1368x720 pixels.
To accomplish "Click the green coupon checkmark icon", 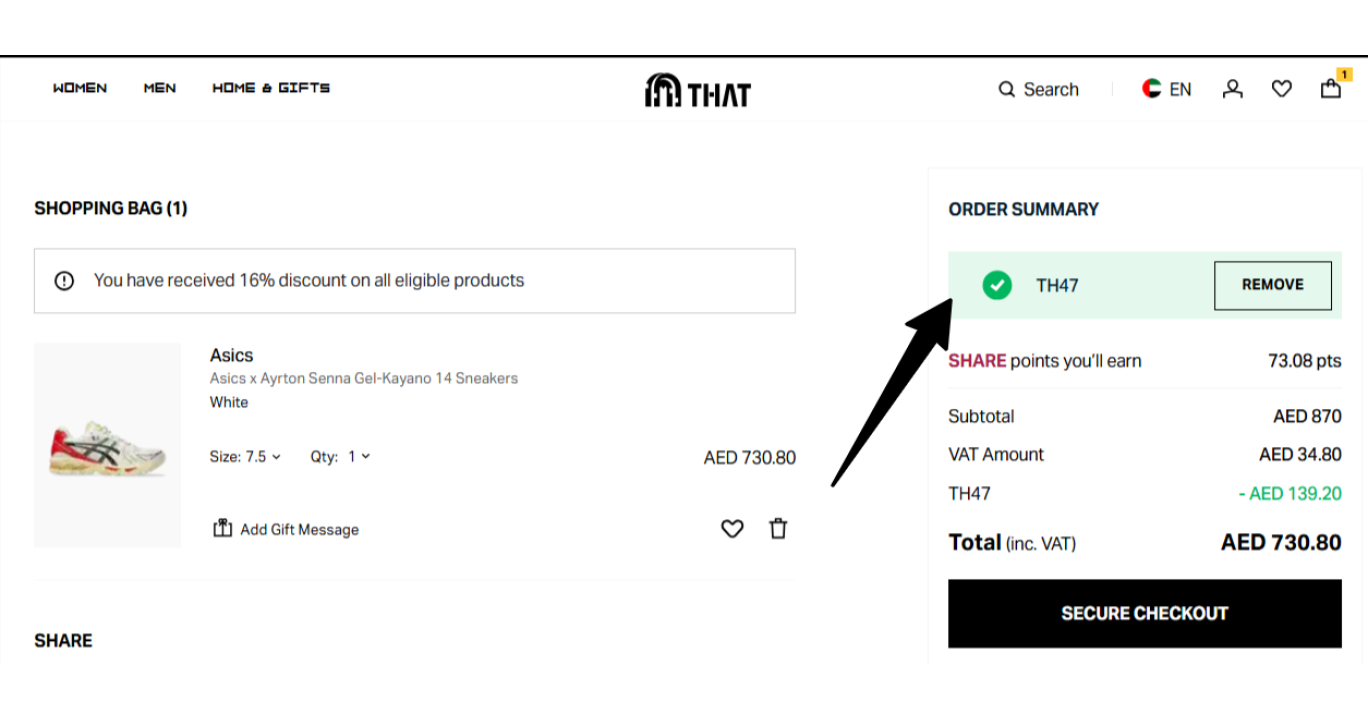I will tap(997, 285).
